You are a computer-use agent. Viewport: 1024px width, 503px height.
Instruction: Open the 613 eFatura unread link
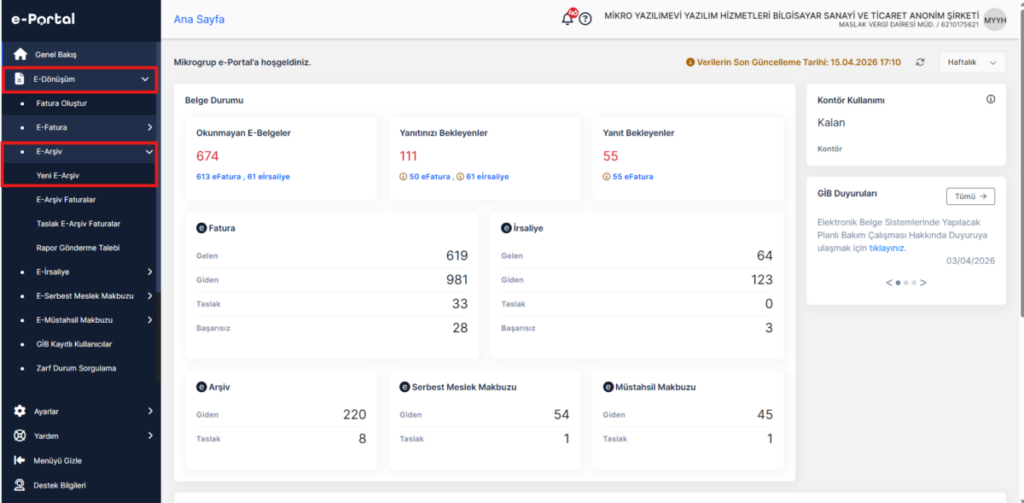tap(219, 176)
